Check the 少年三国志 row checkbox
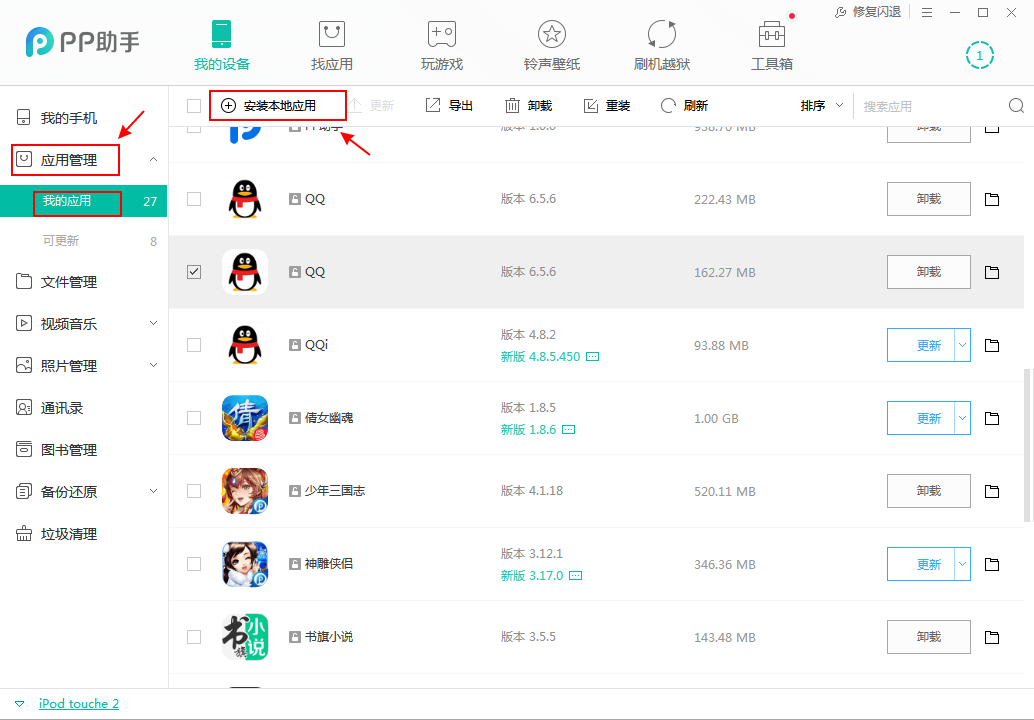The image size is (1034, 720). [194, 491]
